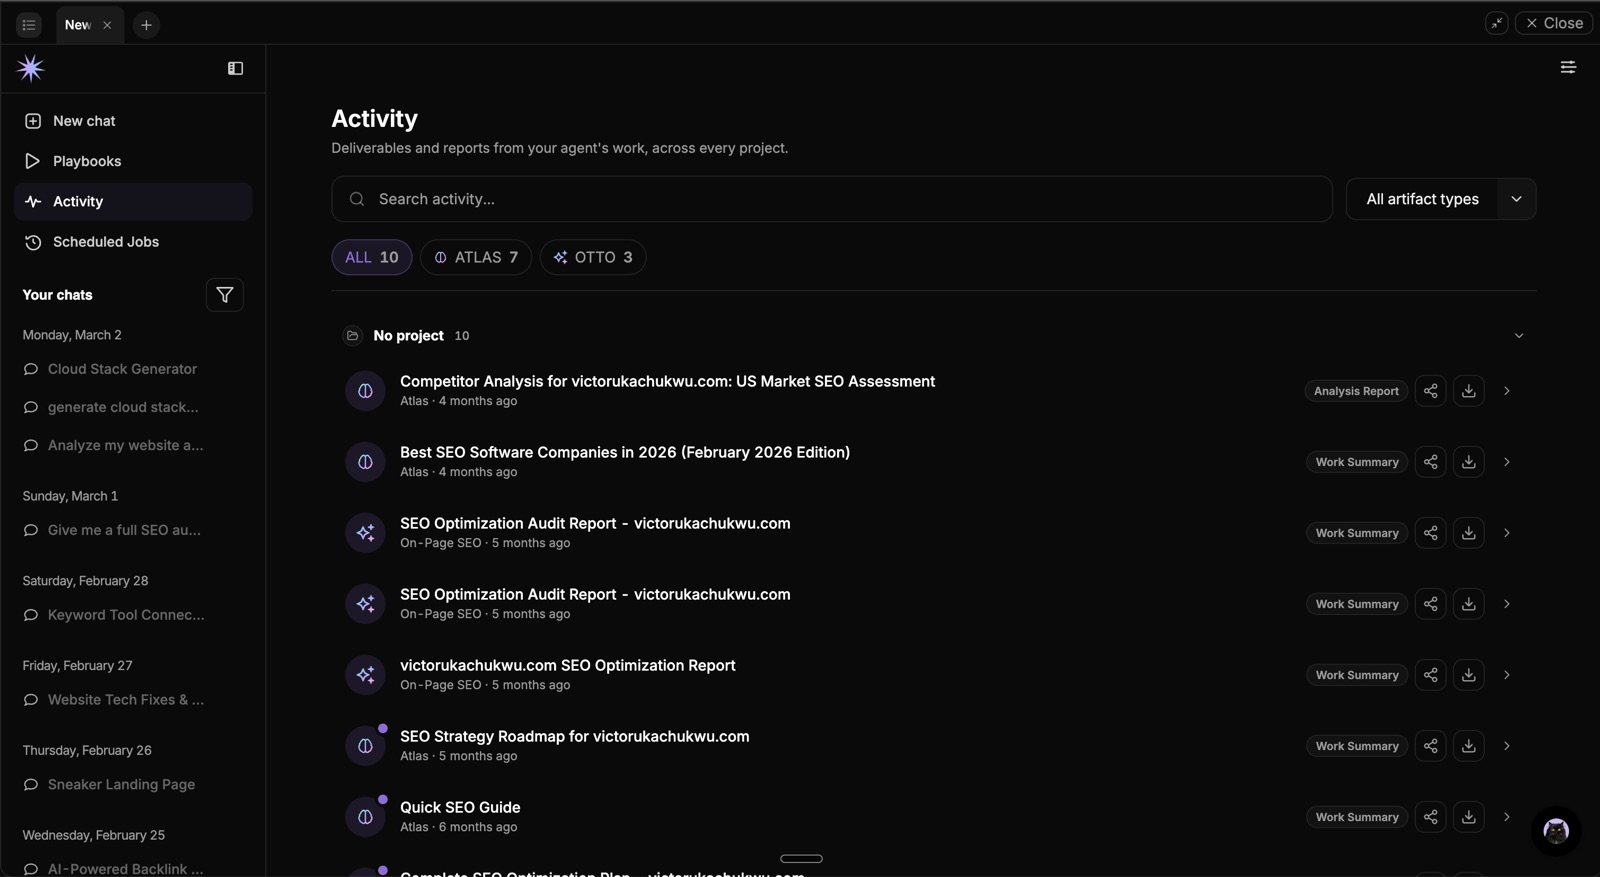Click the bottom drag handle pill

click(801, 858)
